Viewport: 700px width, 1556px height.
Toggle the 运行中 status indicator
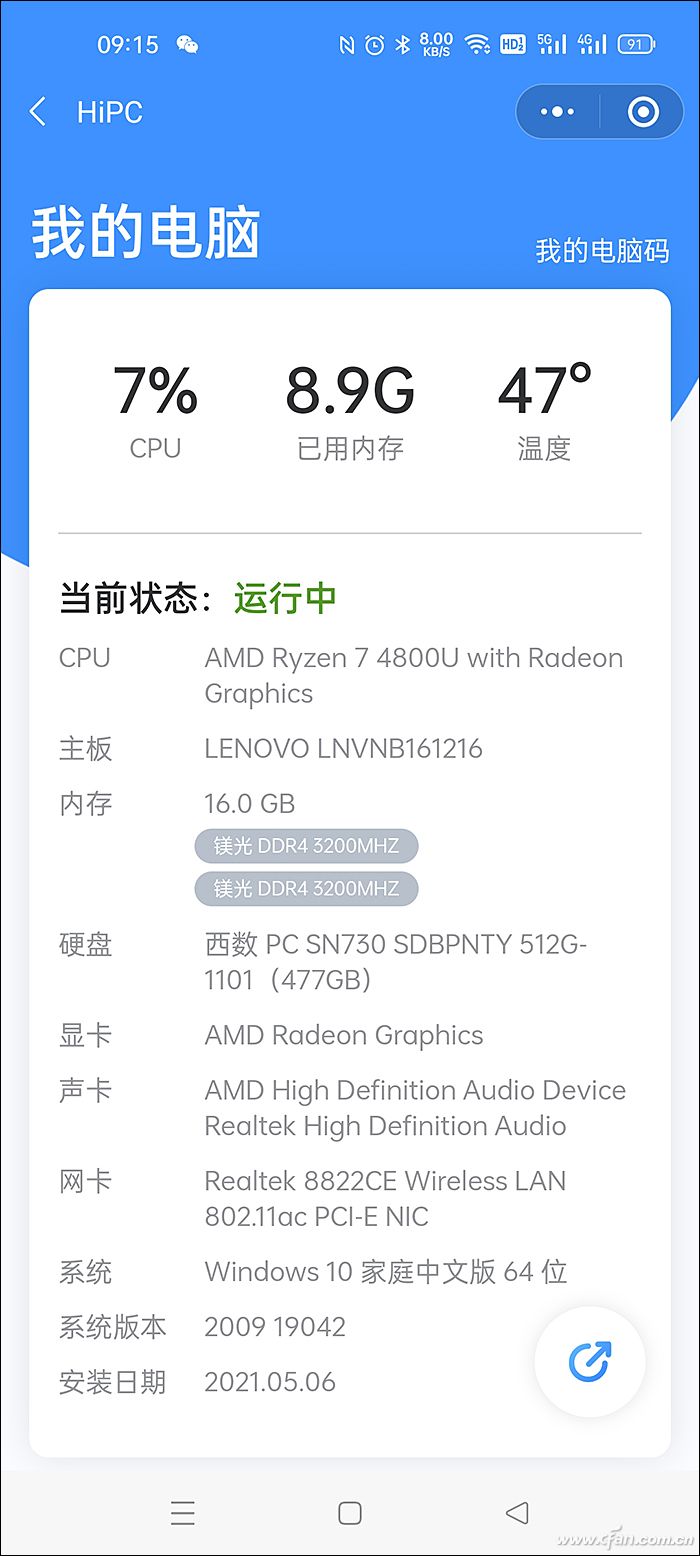284,598
